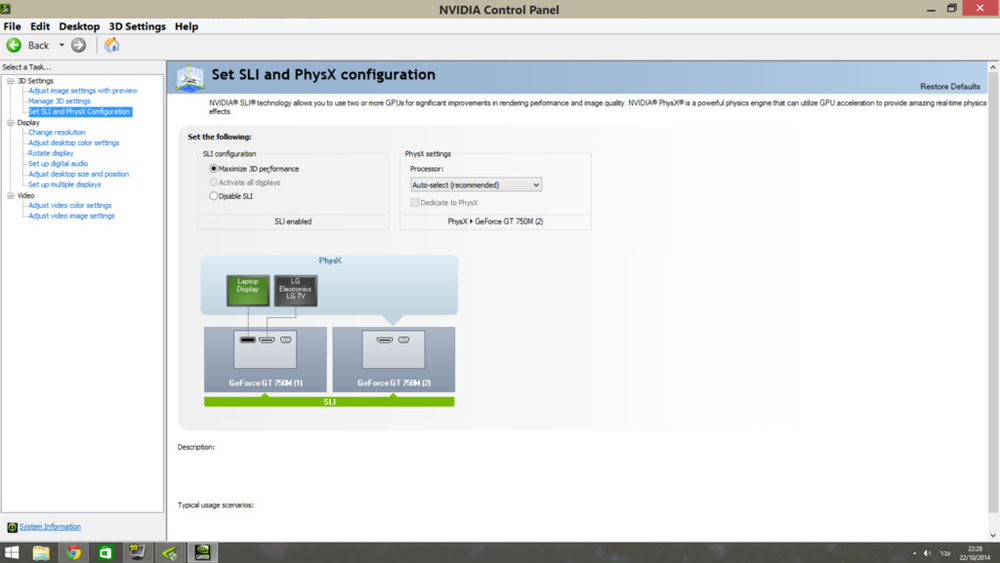Click the GeForce GT 750M (2) GPU box

(393, 359)
